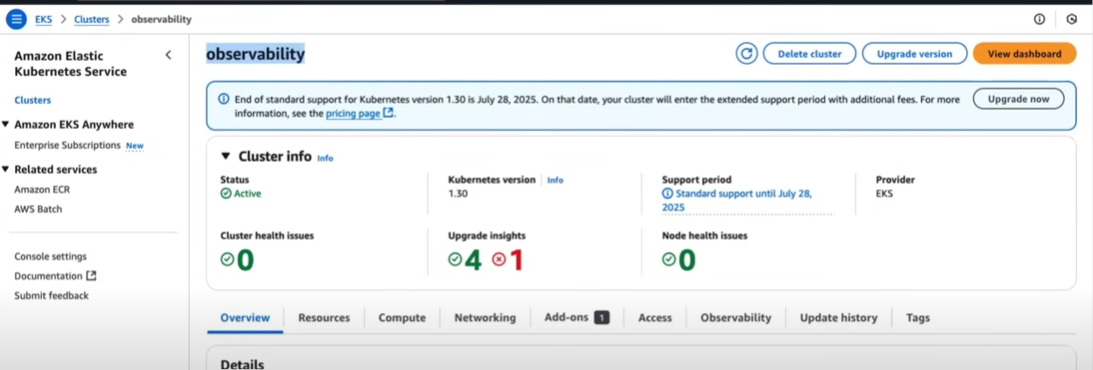Click the info circle icon in top bar
Screen dimensions: 1093x370
pos(1039,20)
